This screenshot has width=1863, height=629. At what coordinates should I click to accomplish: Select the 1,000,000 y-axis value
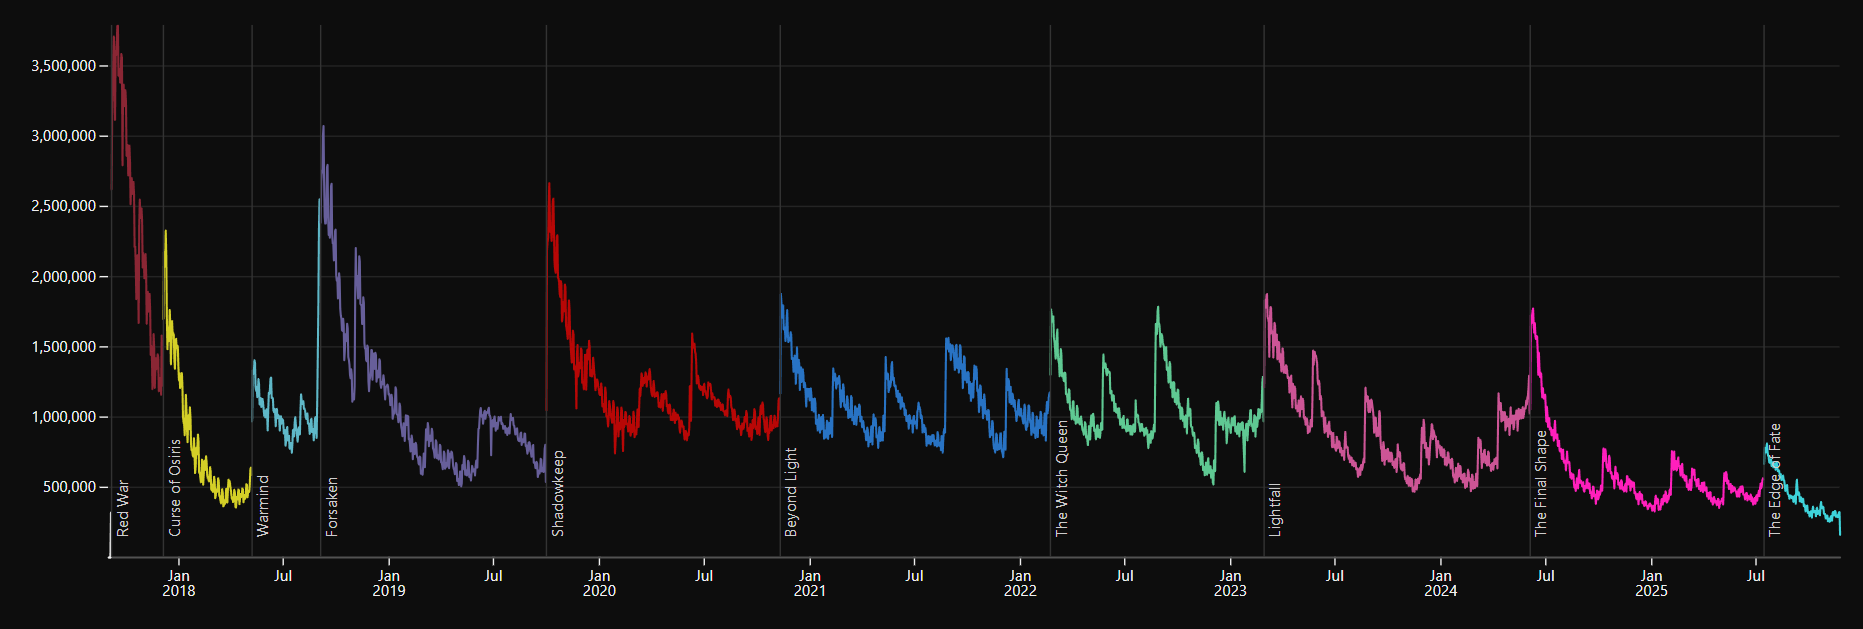(64, 417)
